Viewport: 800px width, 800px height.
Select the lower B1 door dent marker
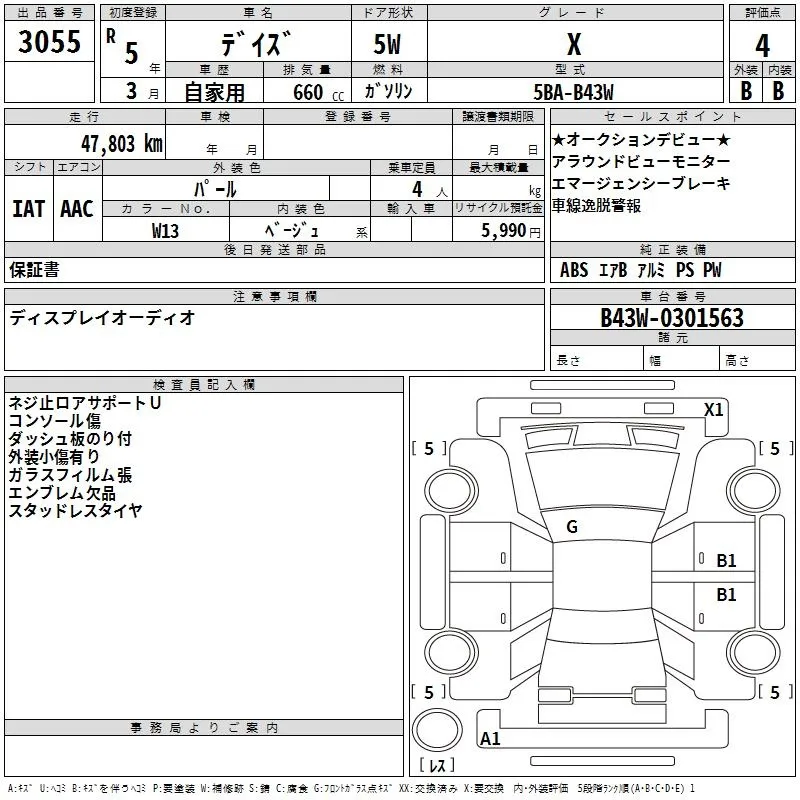click(726, 594)
